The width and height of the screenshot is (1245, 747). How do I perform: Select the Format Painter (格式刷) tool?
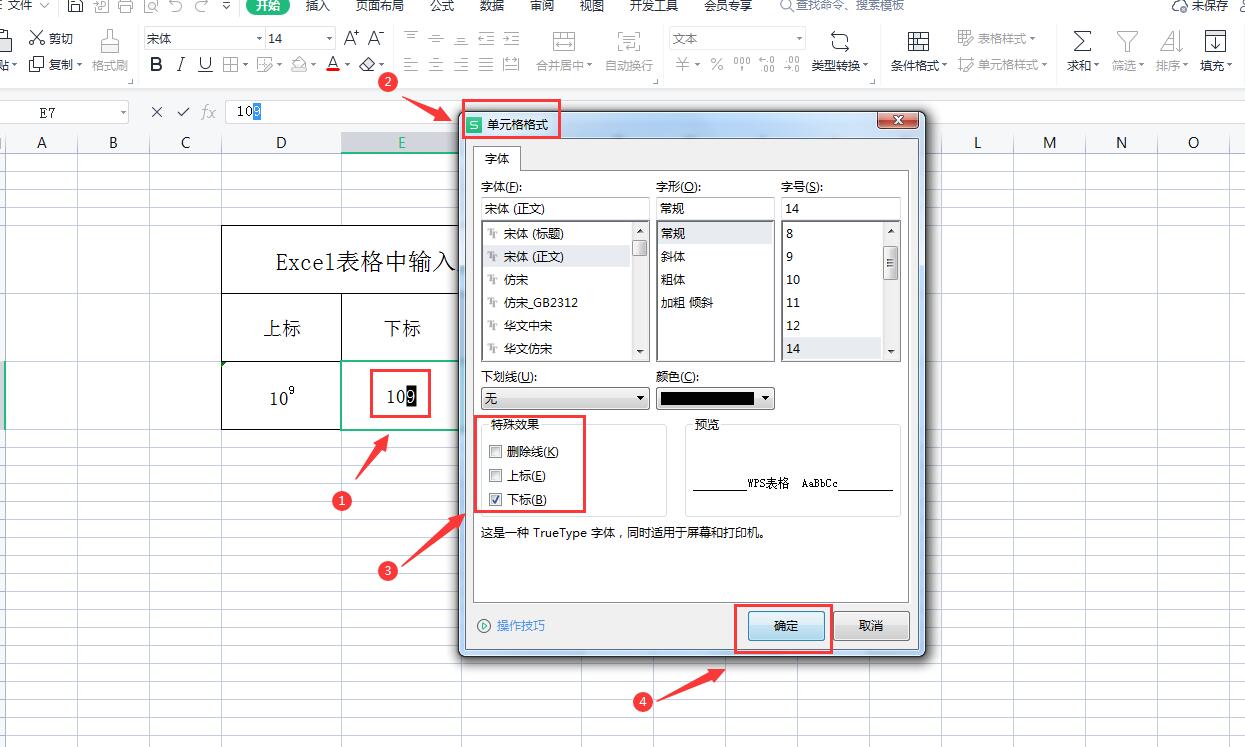pos(109,50)
